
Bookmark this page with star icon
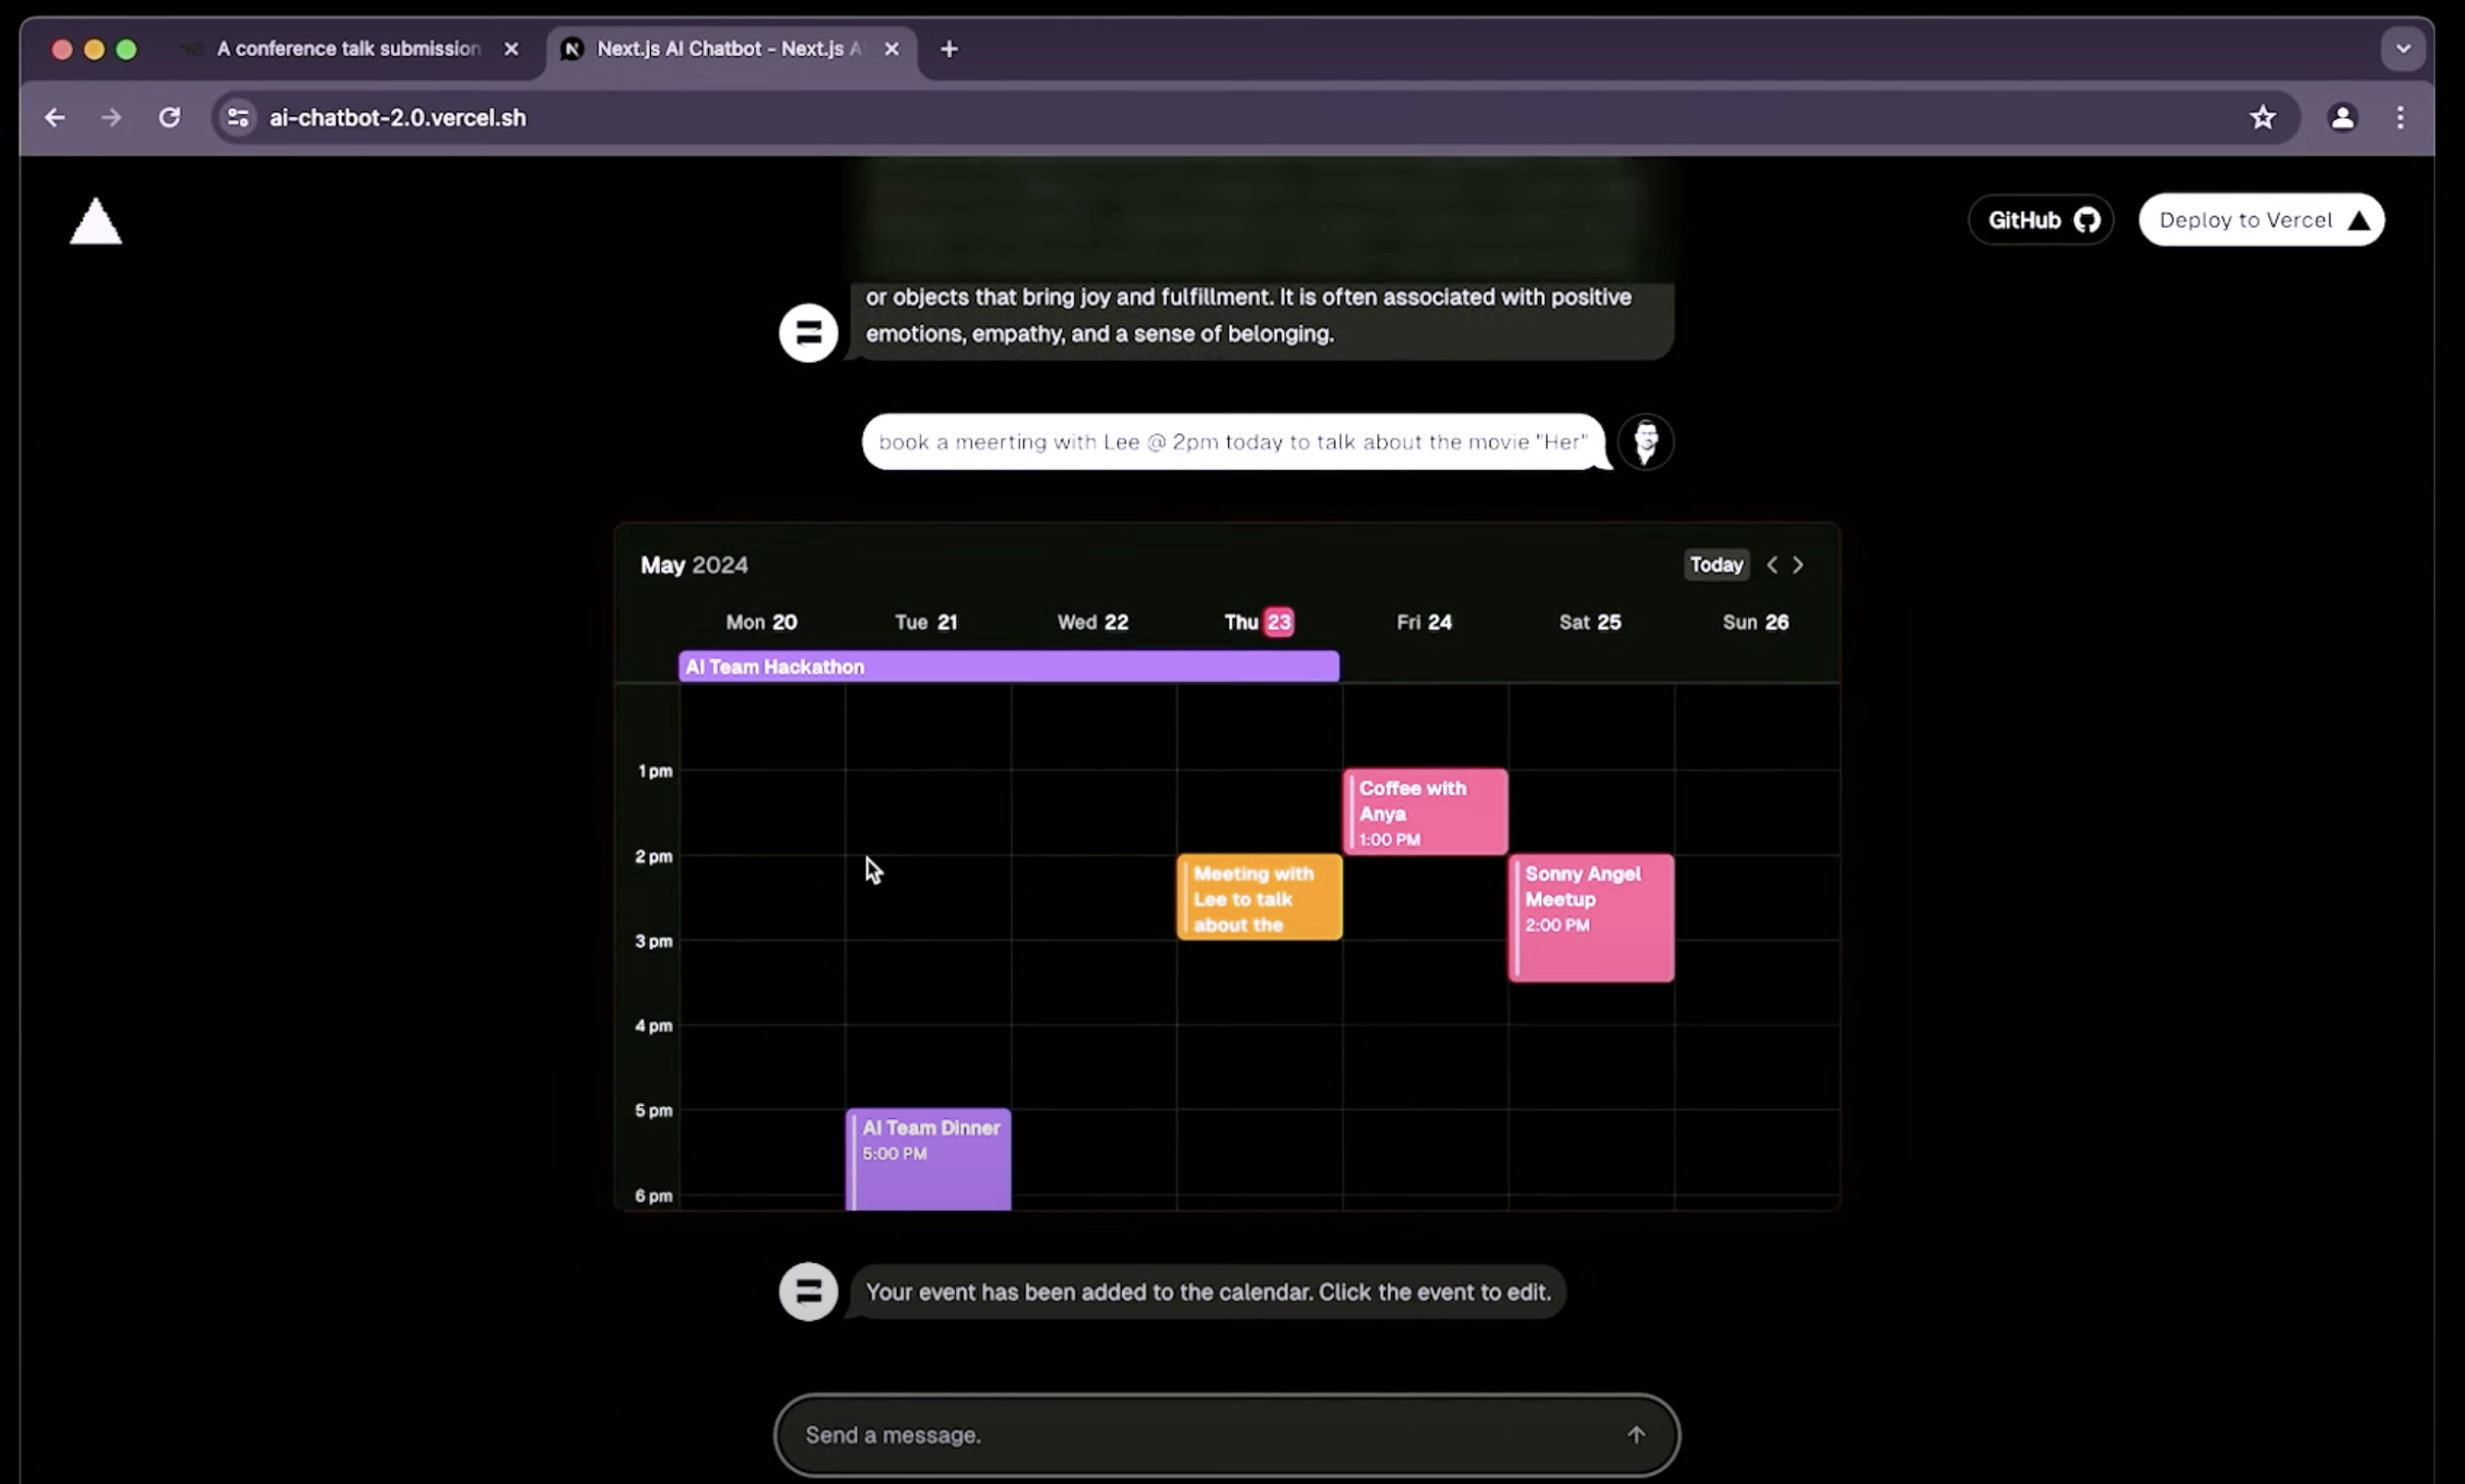tap(2262, 118)
